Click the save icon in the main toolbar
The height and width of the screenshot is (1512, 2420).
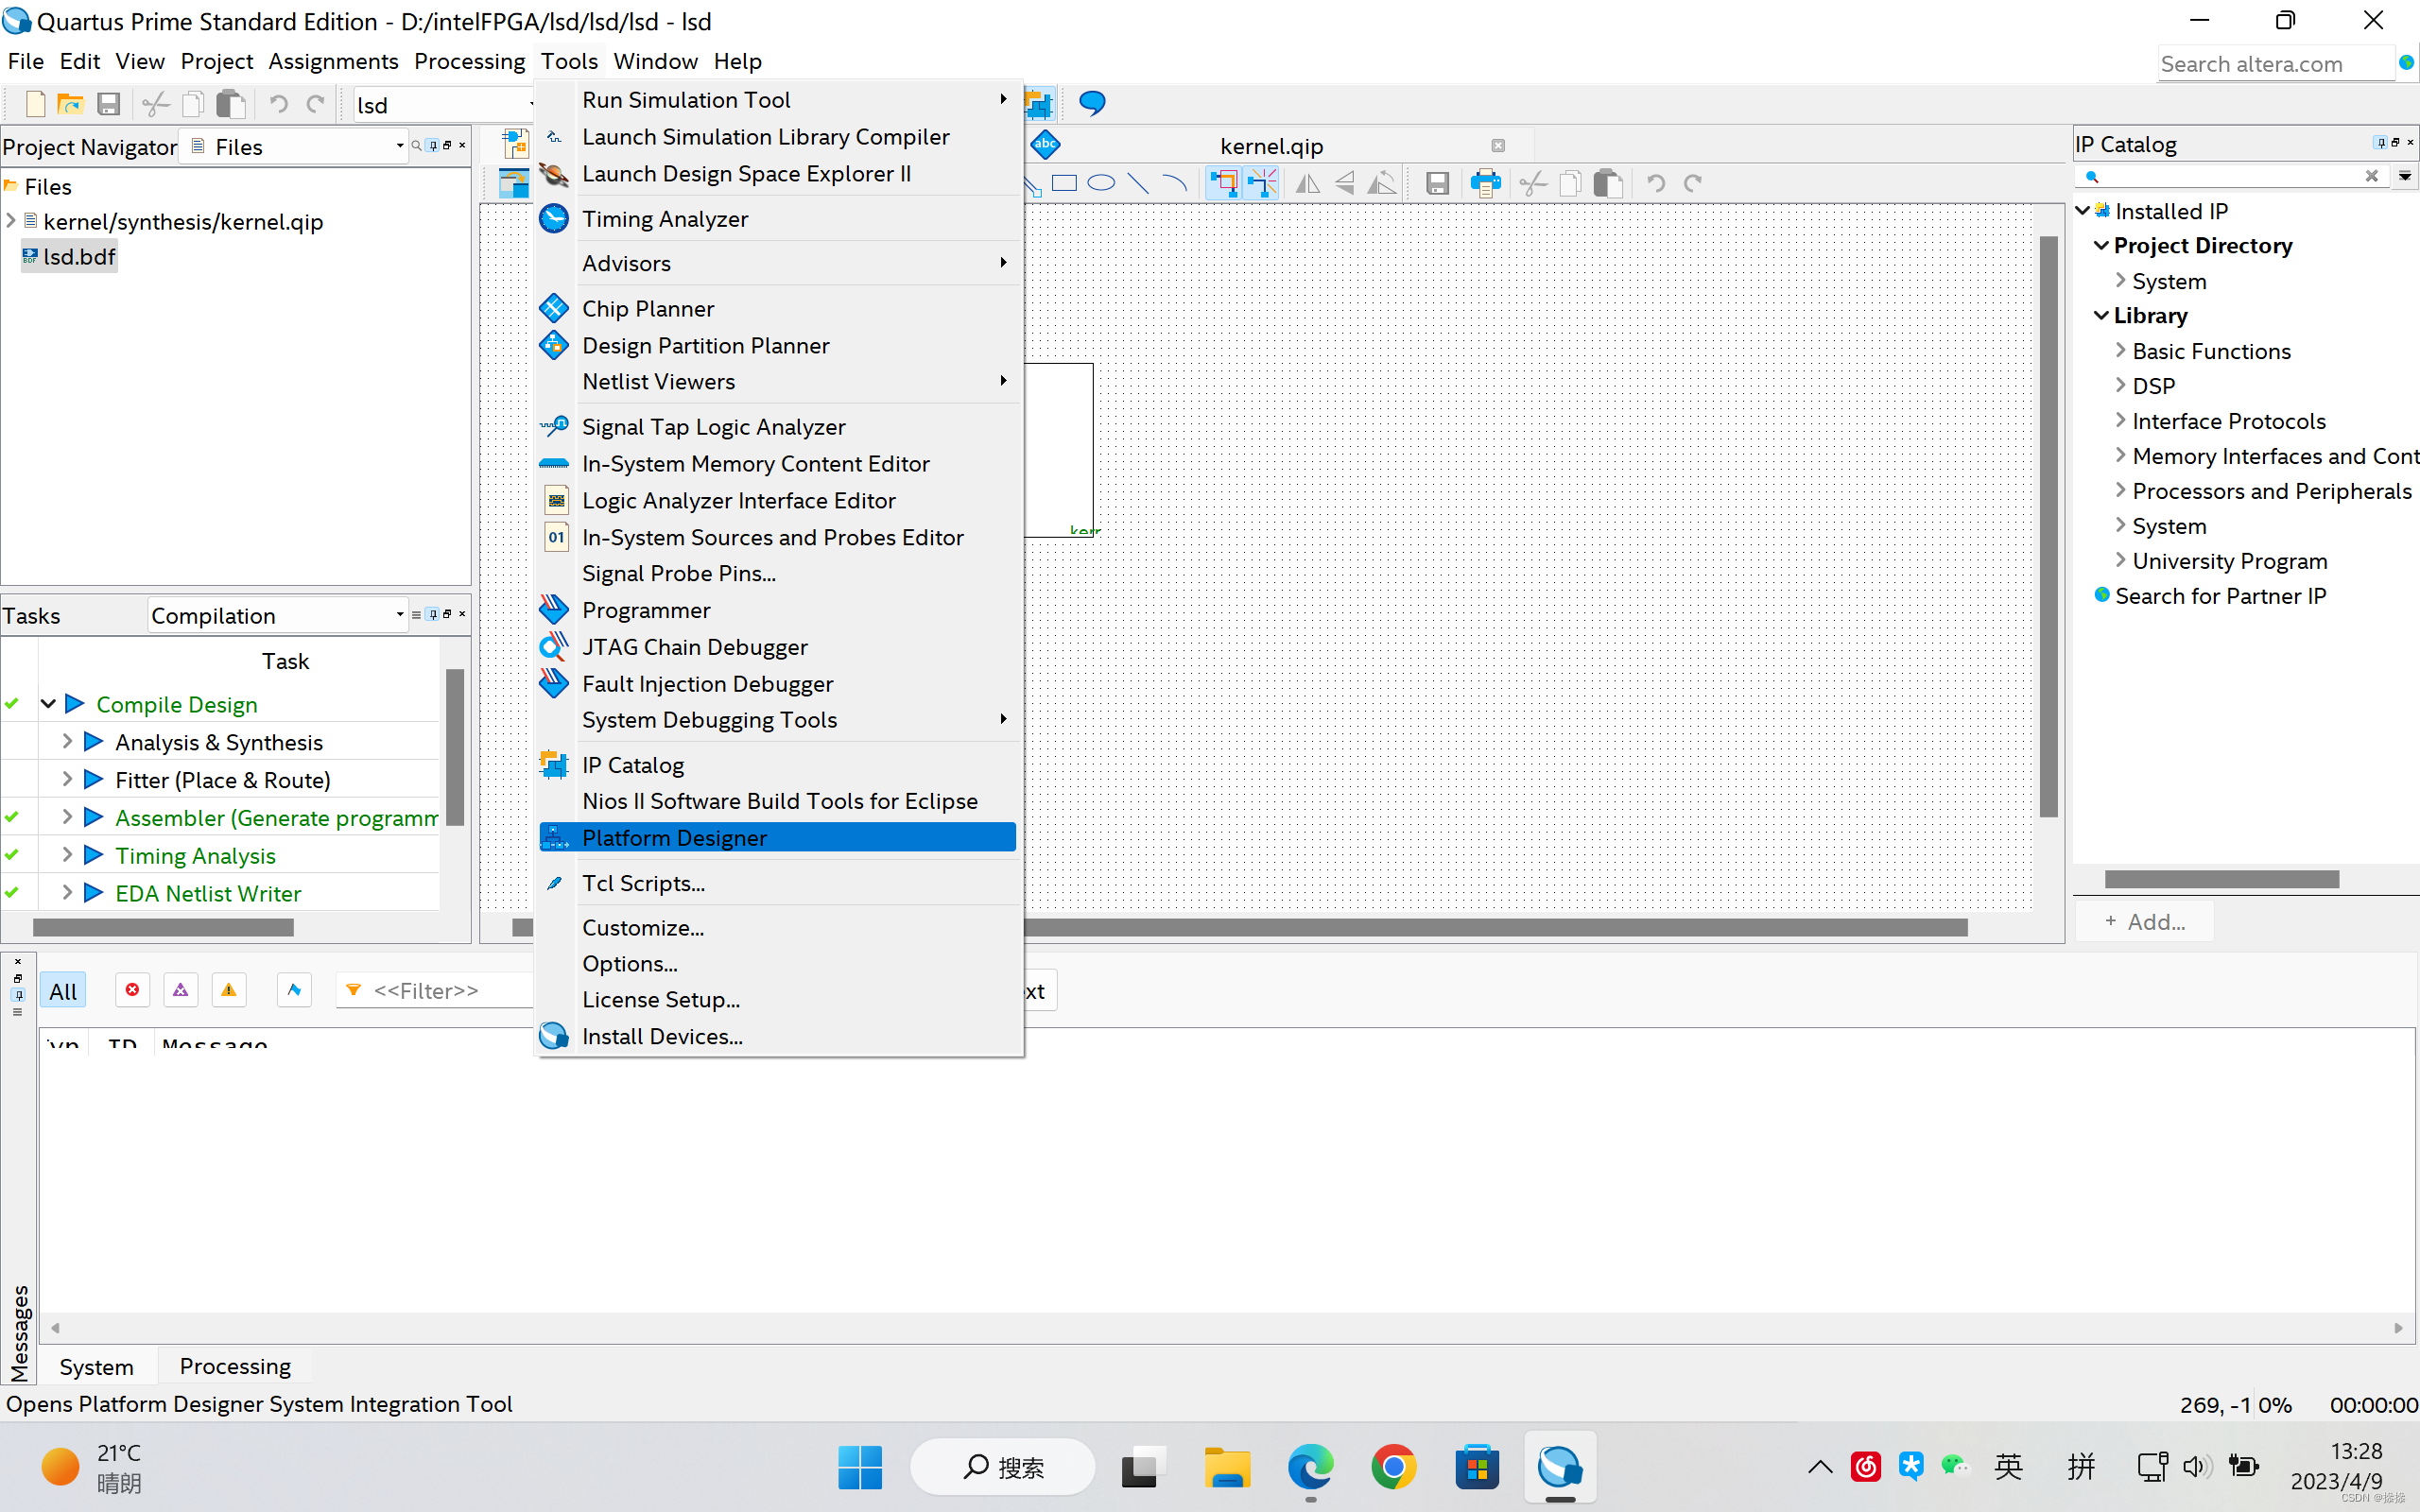coord(108,104)
